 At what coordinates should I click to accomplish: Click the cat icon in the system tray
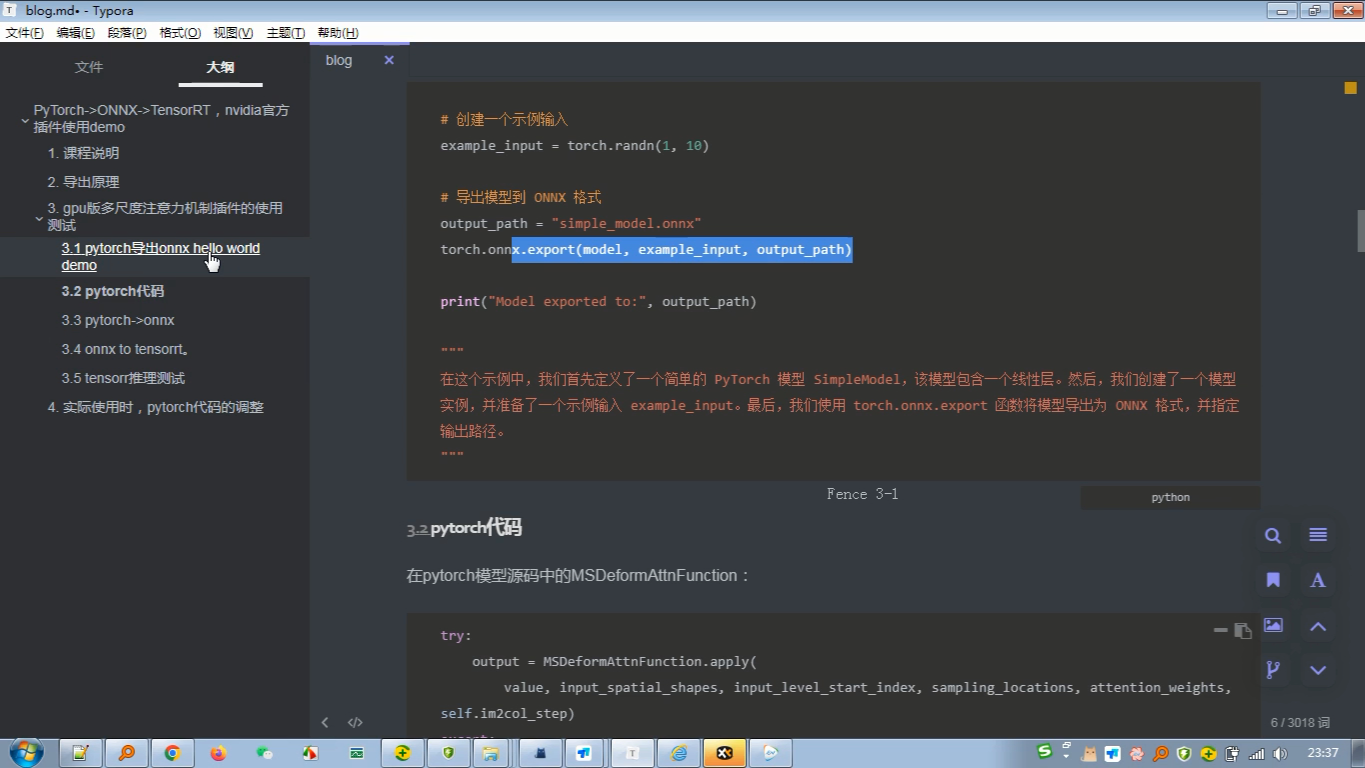[x=1089, y=754]
